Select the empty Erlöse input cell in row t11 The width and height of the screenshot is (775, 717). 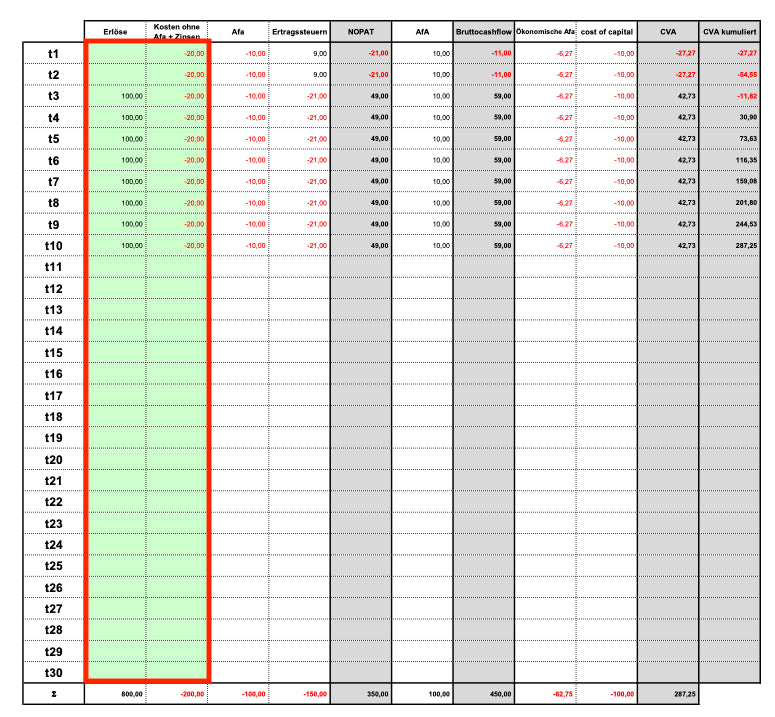[x=117, y=267]
